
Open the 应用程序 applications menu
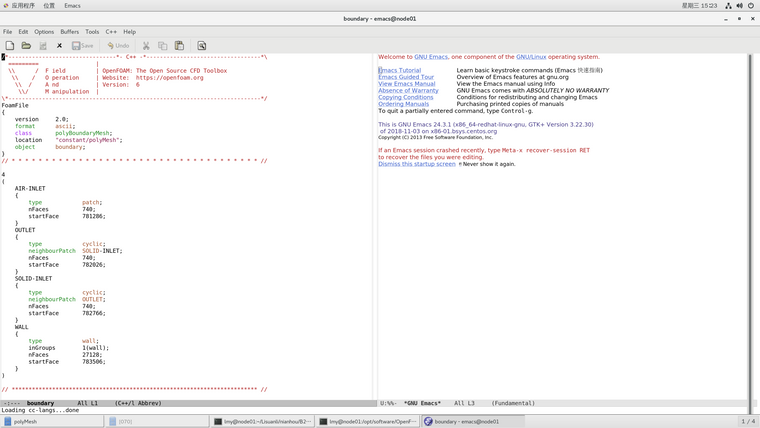point(18,6)
